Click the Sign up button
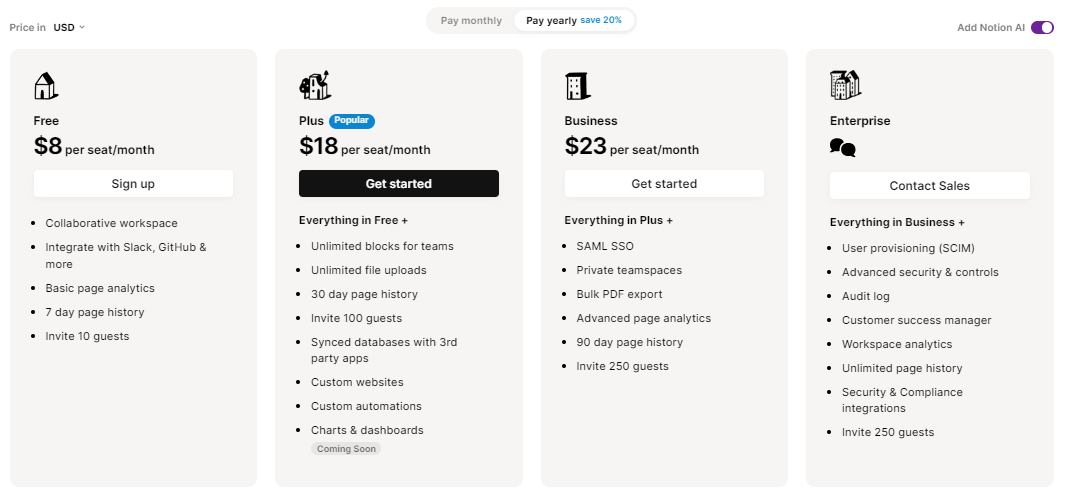This screenshot has height=492, width=1070. pos(133,184)
